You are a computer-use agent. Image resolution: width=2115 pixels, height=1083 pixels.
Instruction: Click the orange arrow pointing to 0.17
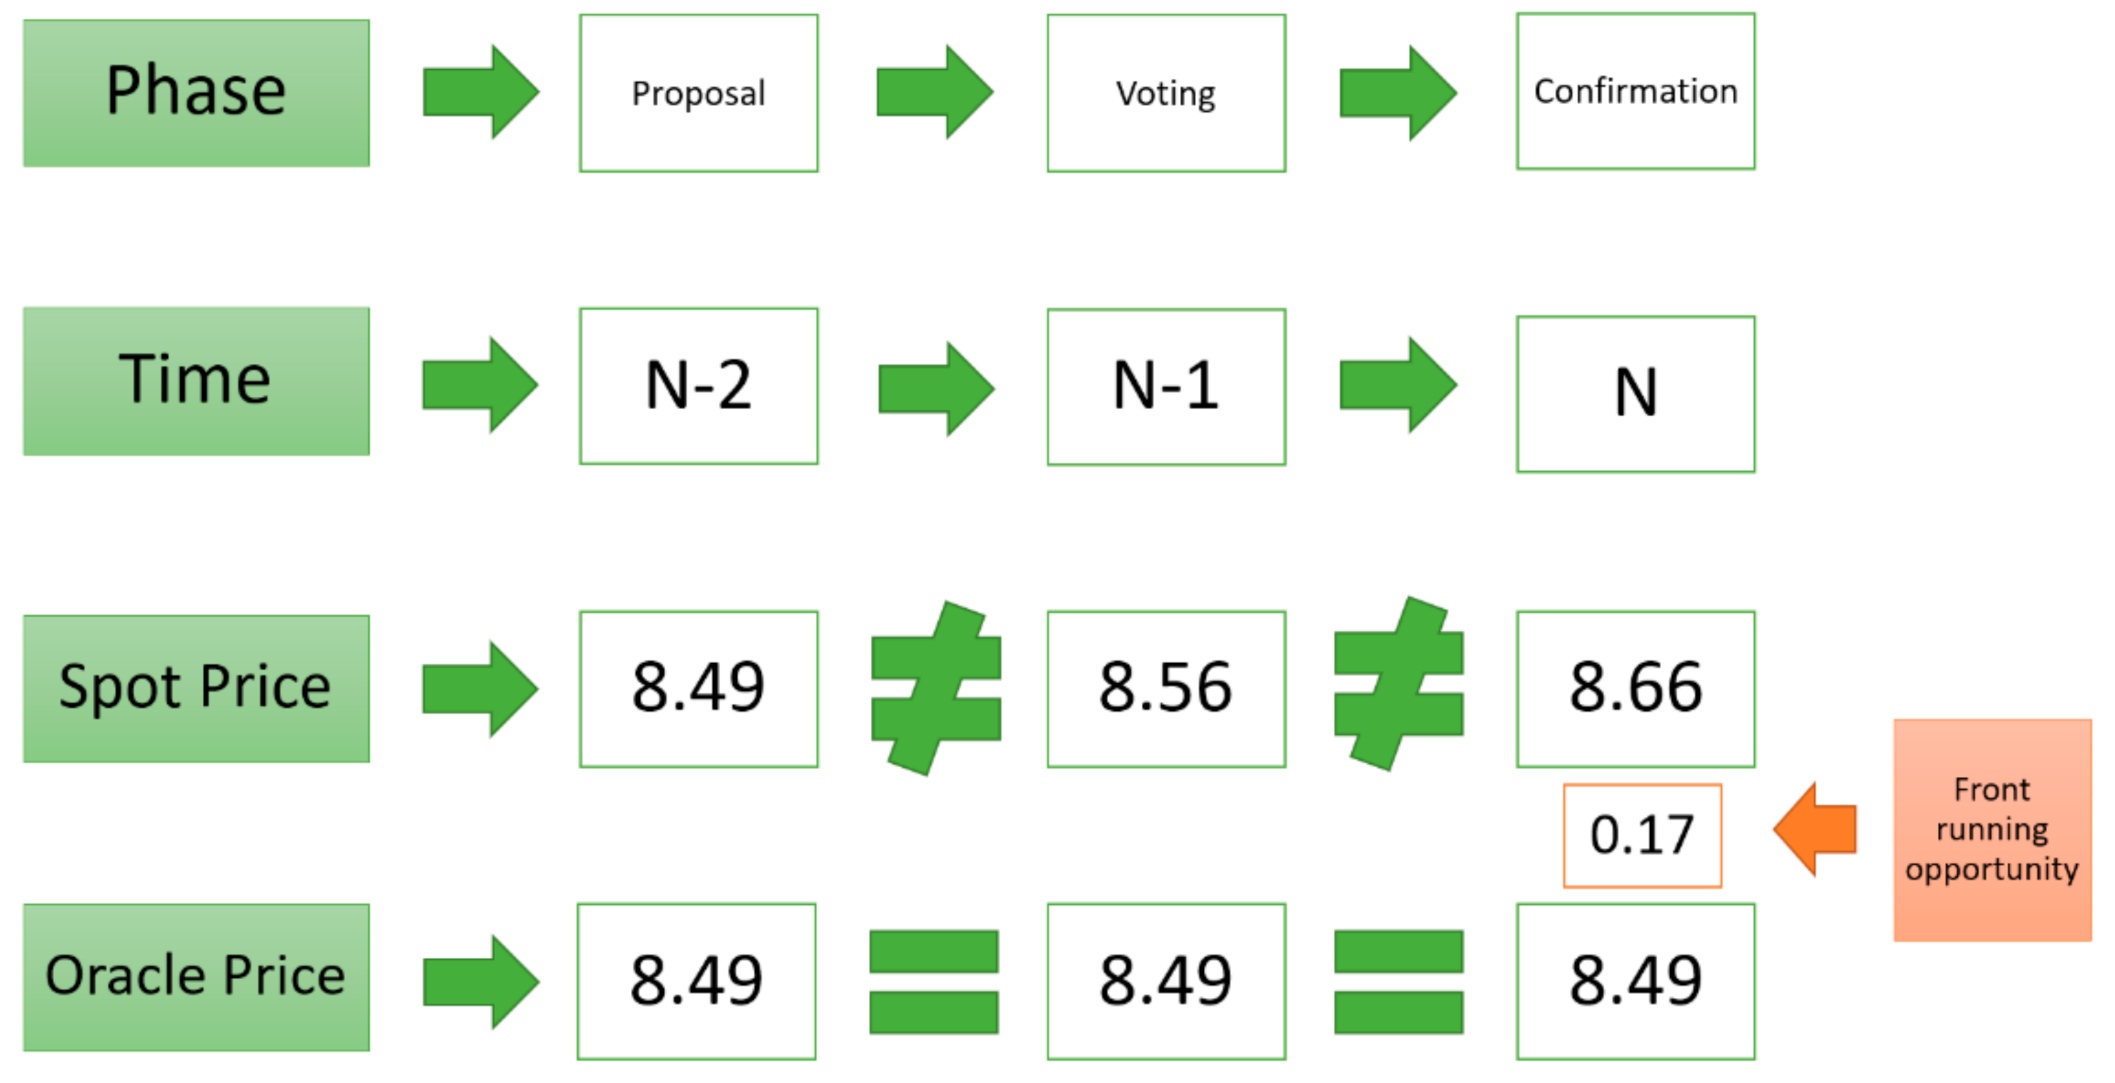(1816, 830)
